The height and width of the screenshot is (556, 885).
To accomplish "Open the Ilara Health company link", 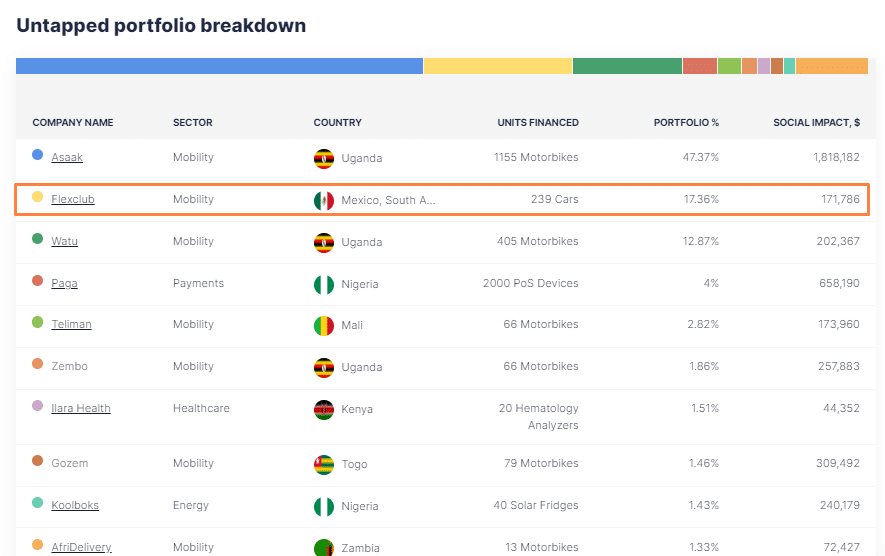I will click(x=81, y=408).
